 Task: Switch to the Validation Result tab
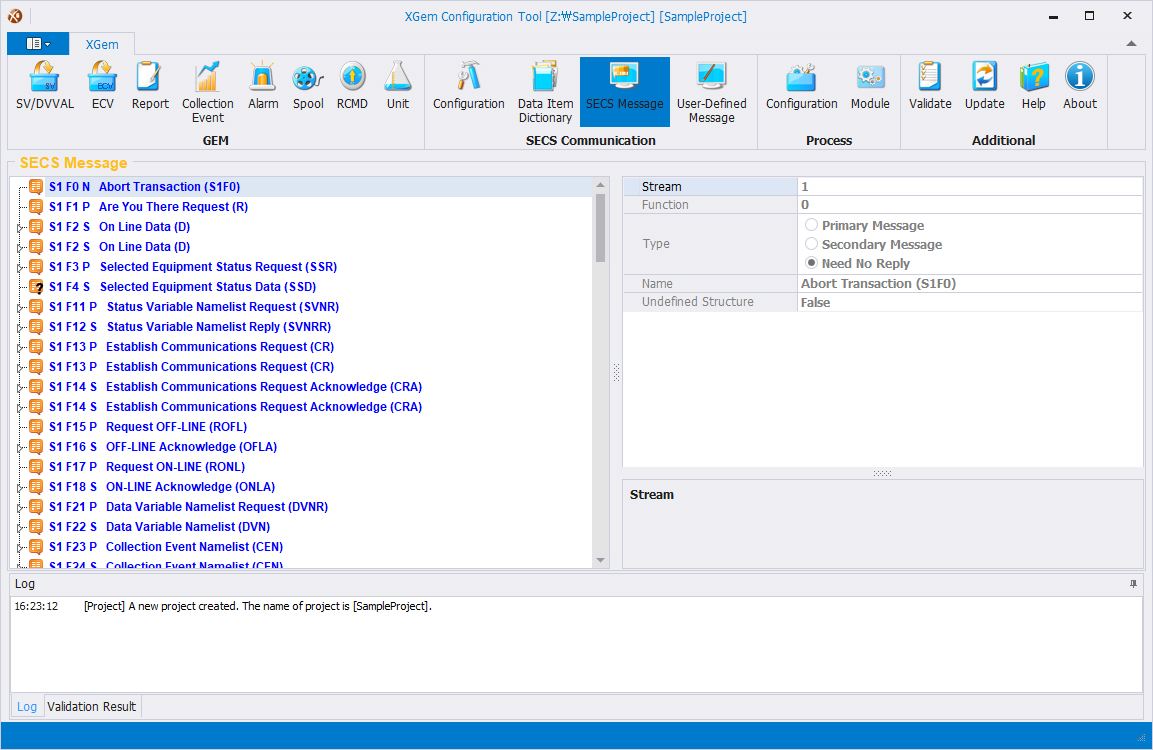pyautogui.click(x=92, y=707)
